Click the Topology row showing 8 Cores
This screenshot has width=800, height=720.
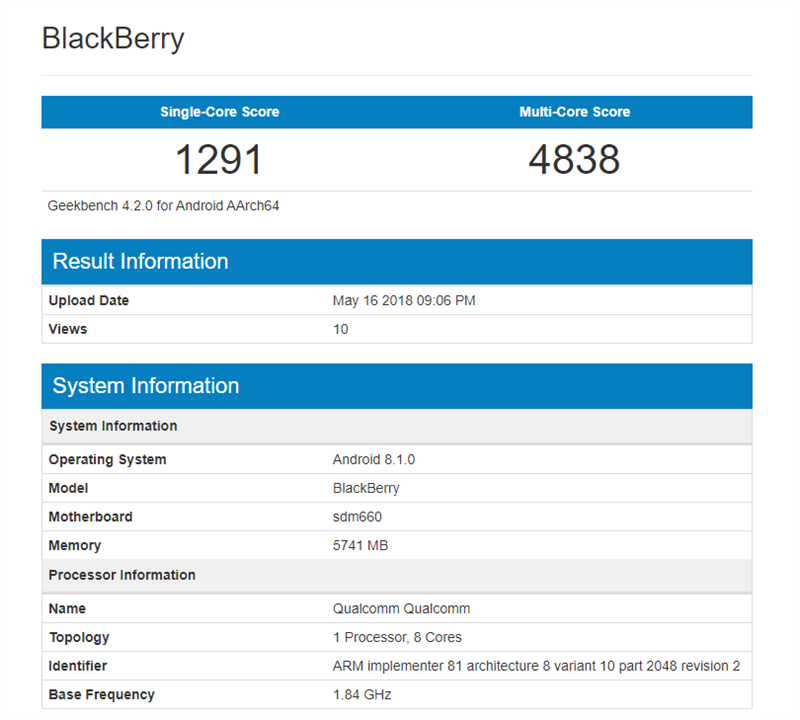coord(394,637)
